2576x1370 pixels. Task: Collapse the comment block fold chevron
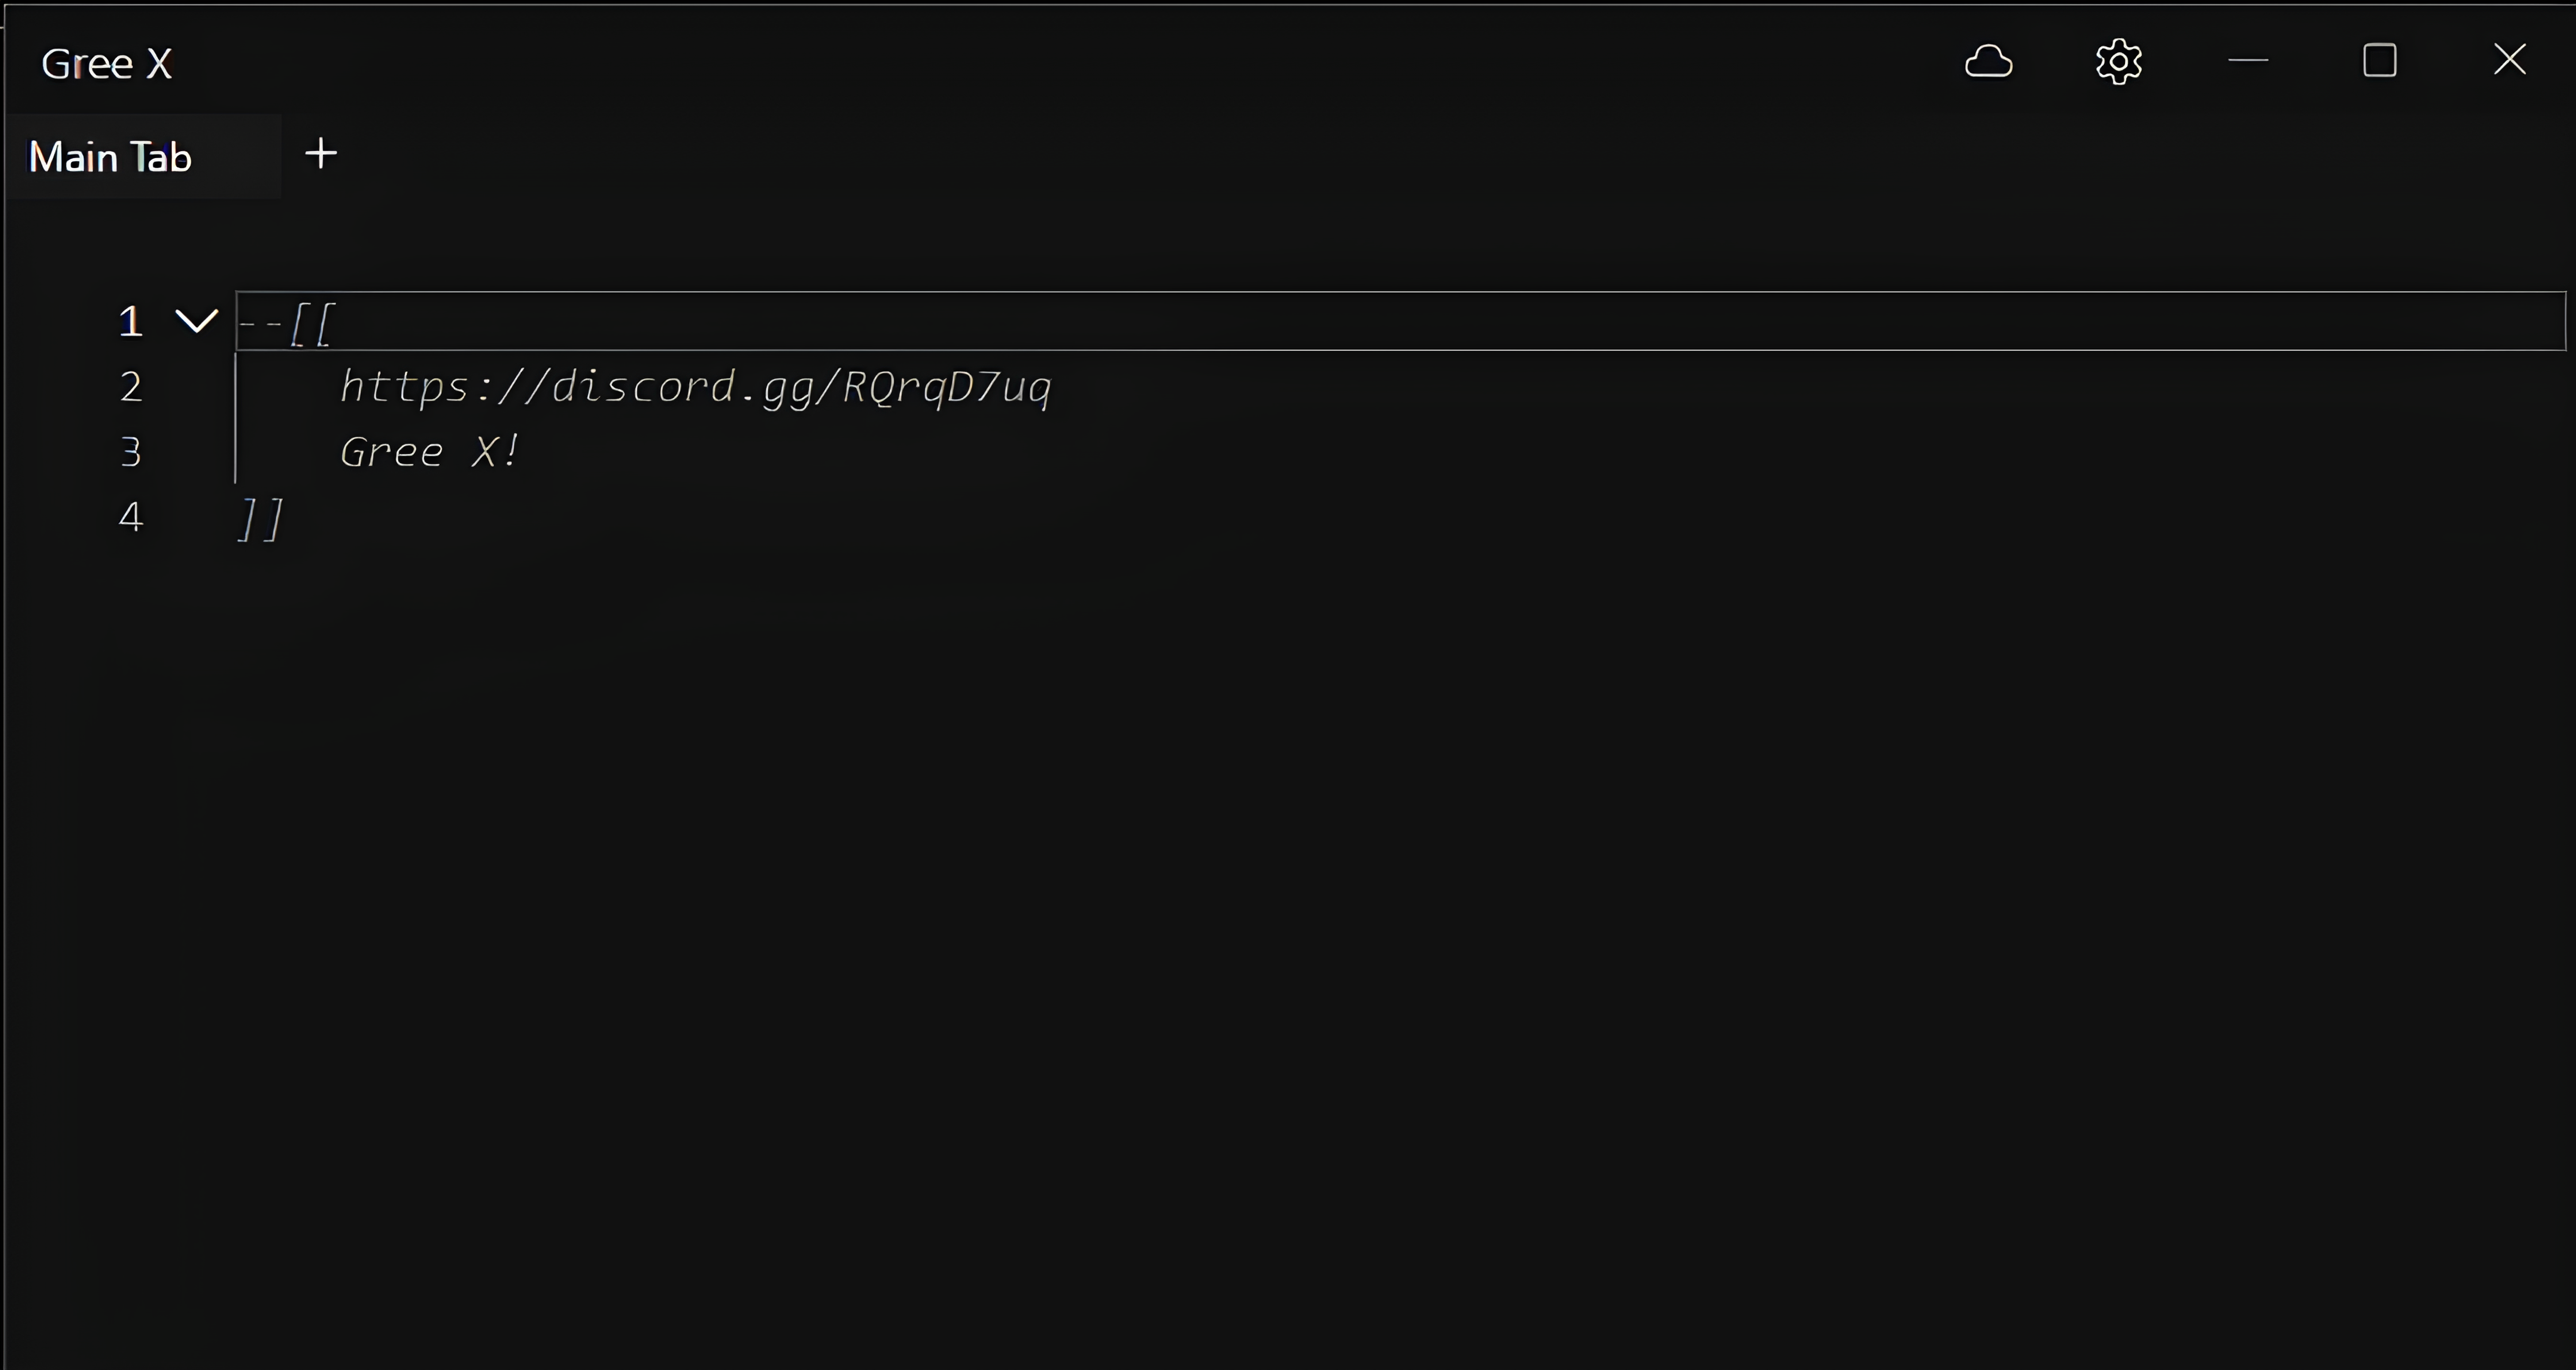(x=196, y=321)
